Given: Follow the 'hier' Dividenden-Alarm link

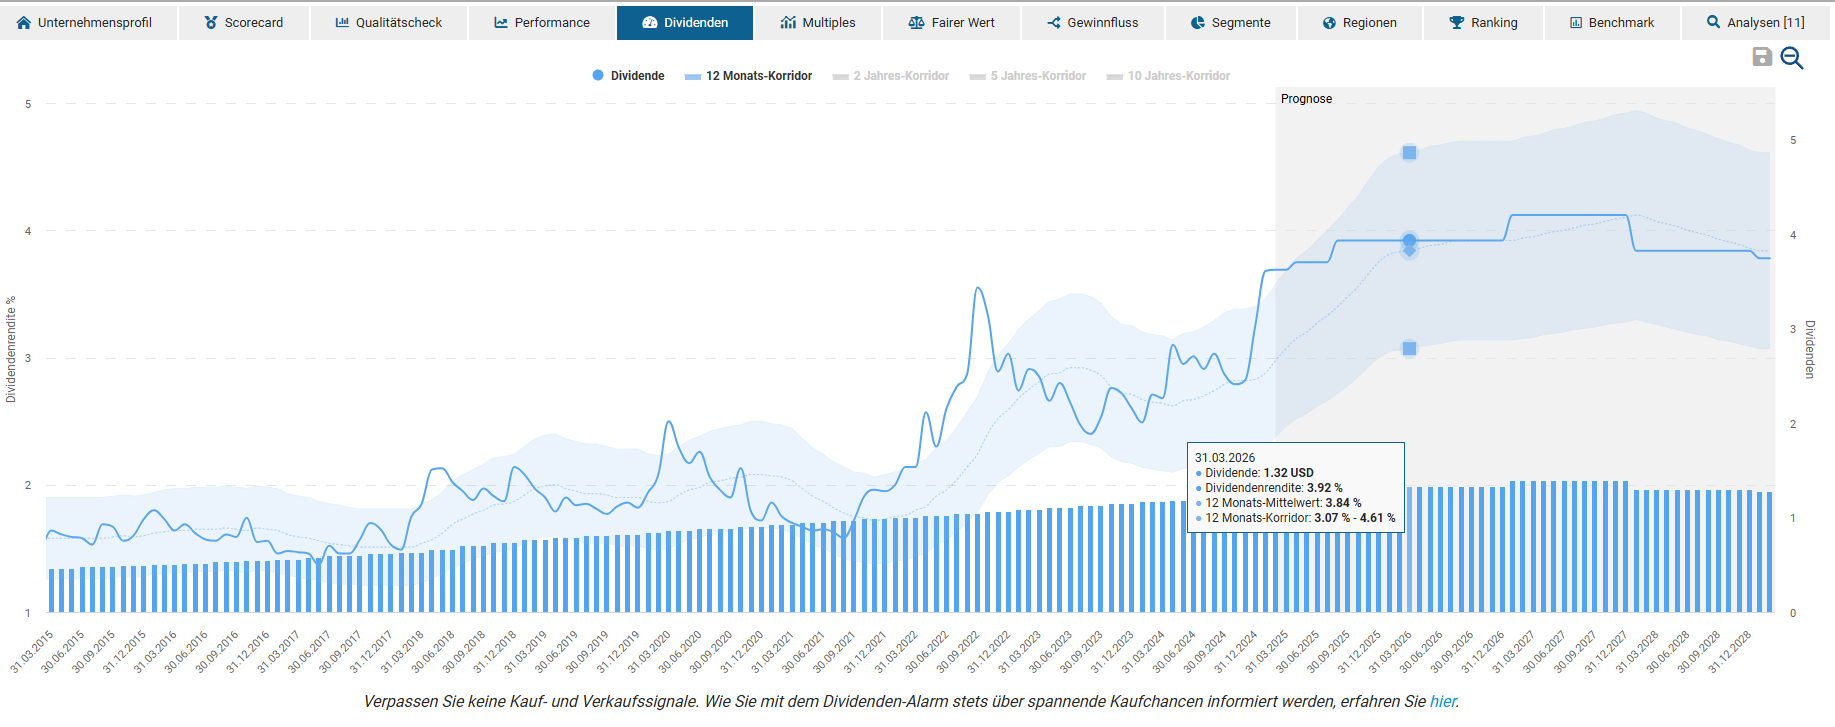Looking at the screenshot, I should tap(1442, 702).
